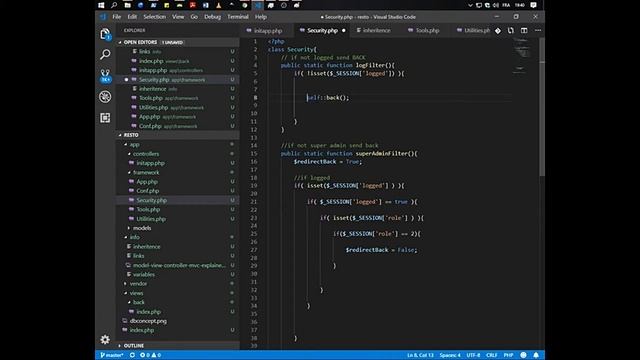The image size is (640, 360).
Task: Change end of line sequence CRLF
Action: pos(491,355)
